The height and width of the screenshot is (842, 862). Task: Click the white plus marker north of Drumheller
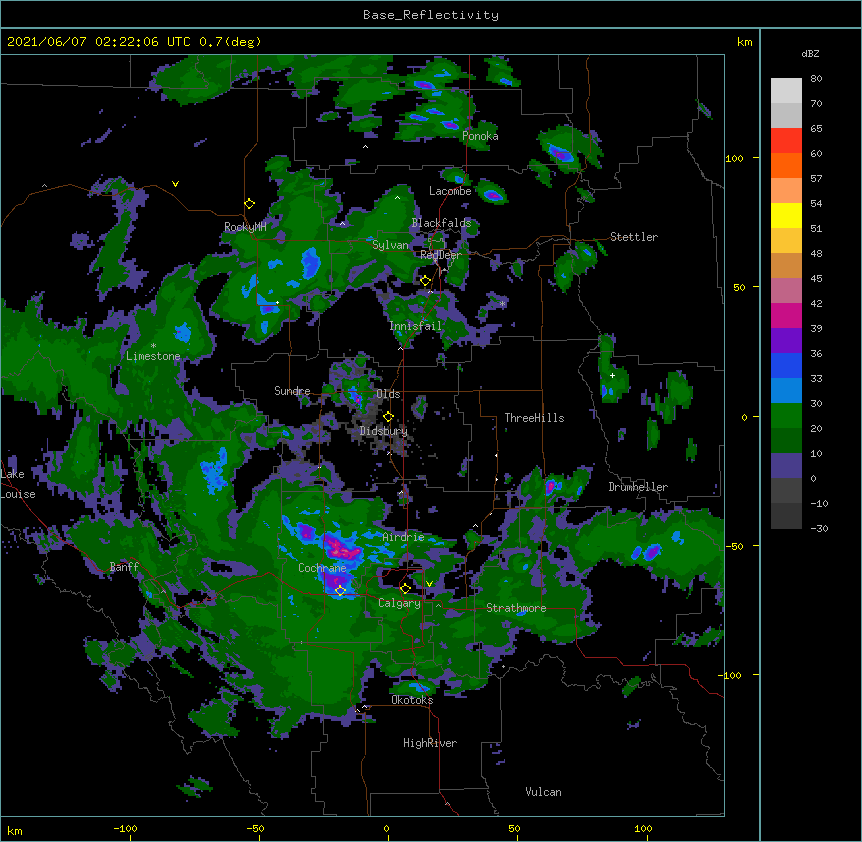coord(612,375)
